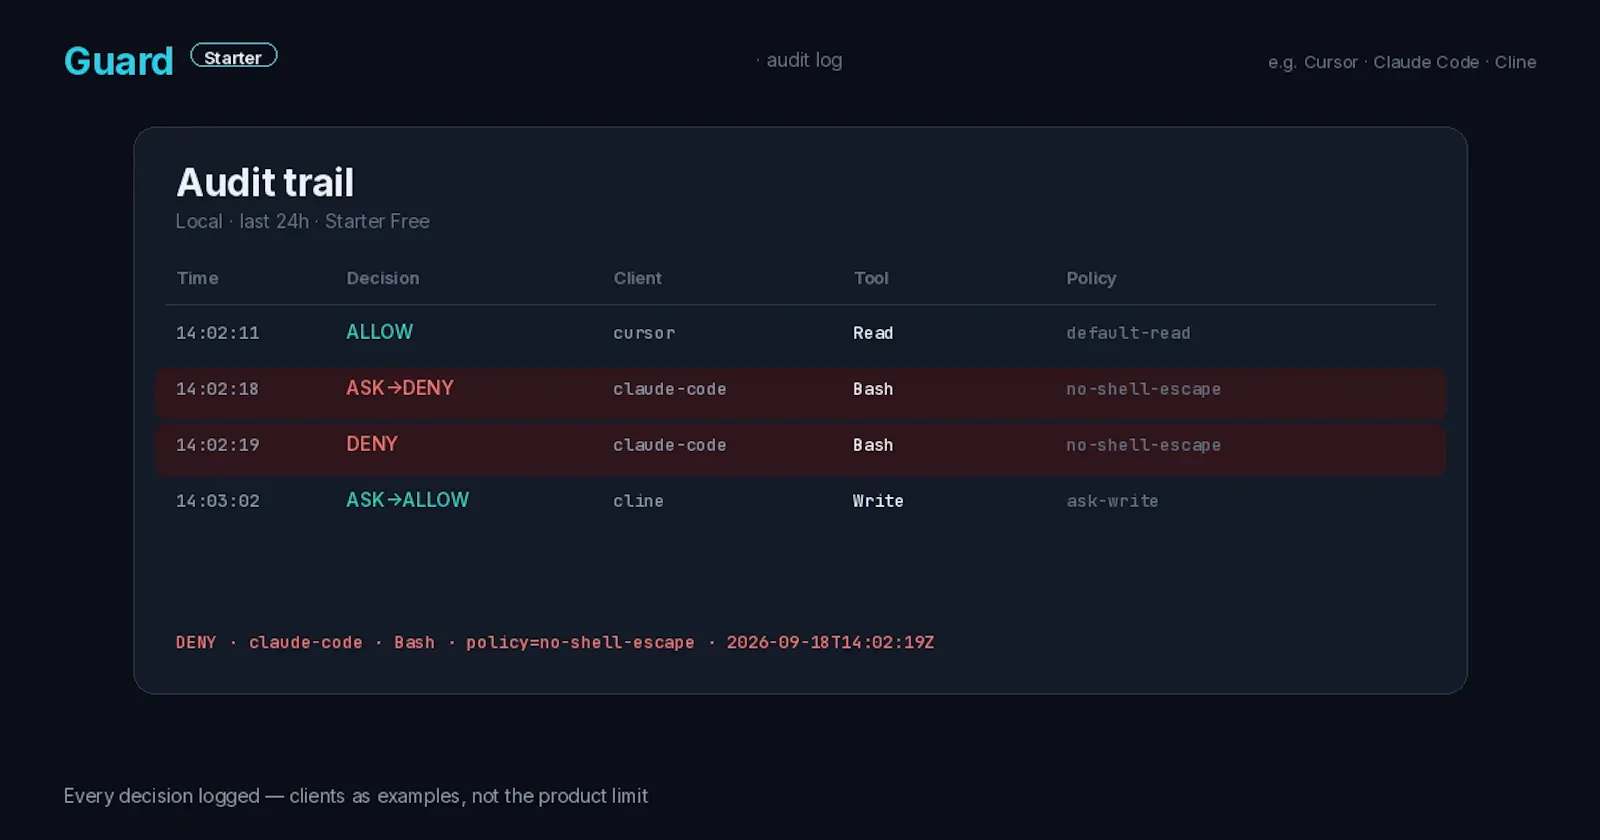Click the ASK→DENY decision cell
The width and height of the screenshot is (1600, 840).
click(x=400, y=388)
